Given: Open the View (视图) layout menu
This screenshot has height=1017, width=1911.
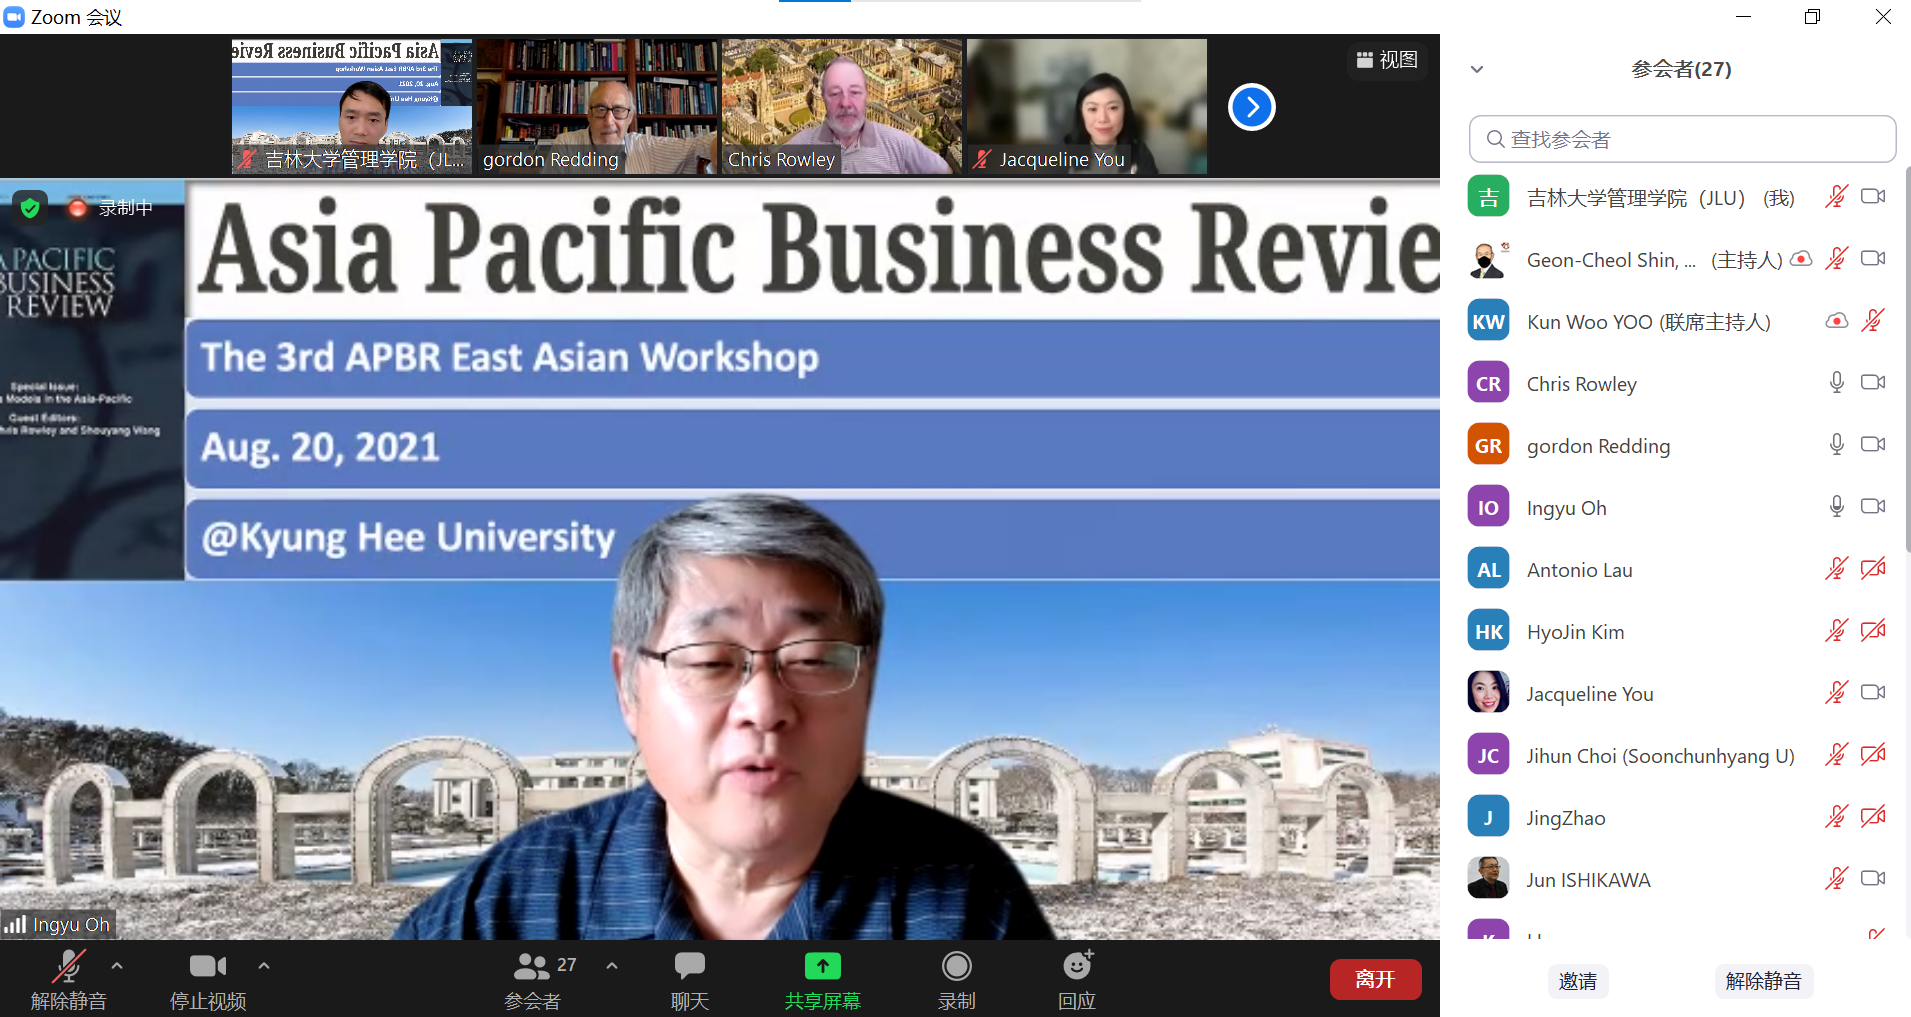Looking at the screenshot, I should pyautogui.click(x=1386, y=60).
